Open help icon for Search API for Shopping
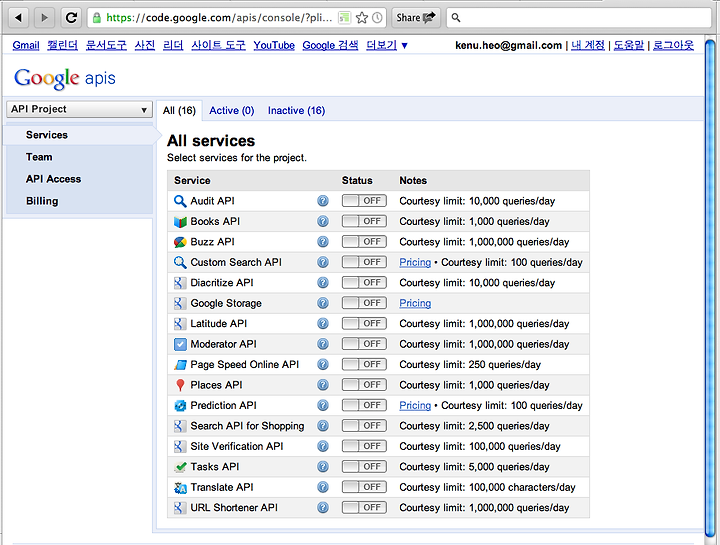This screenshot has height=545, width=720. tap(323, 426)
